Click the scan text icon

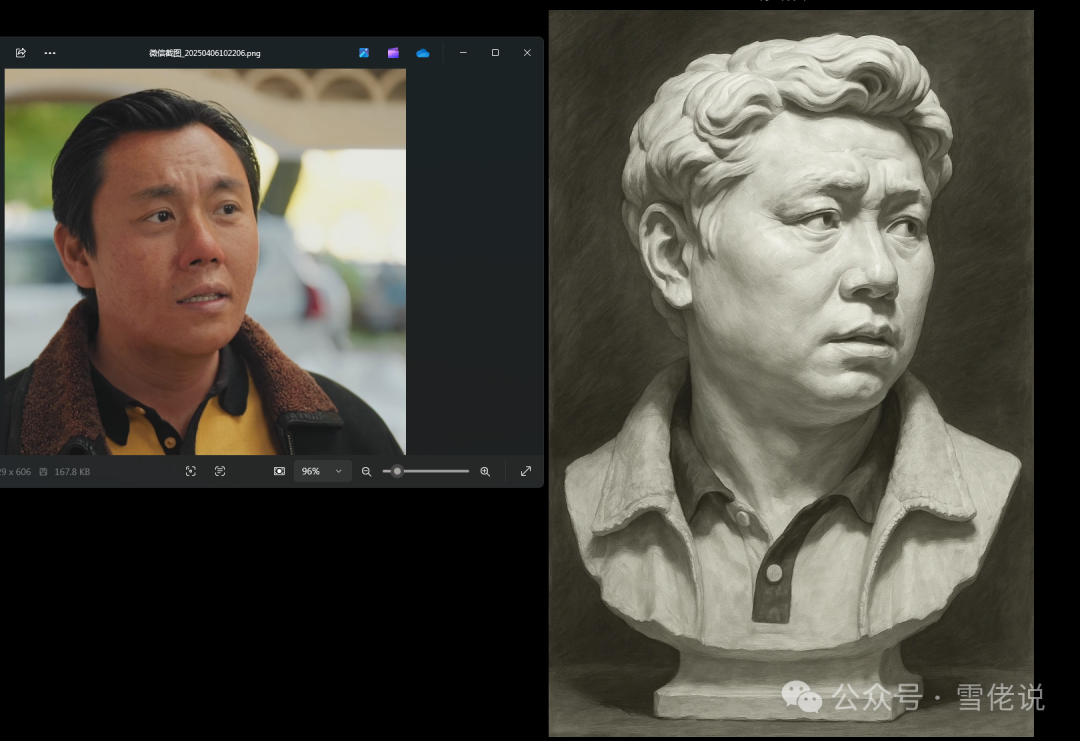220,471
